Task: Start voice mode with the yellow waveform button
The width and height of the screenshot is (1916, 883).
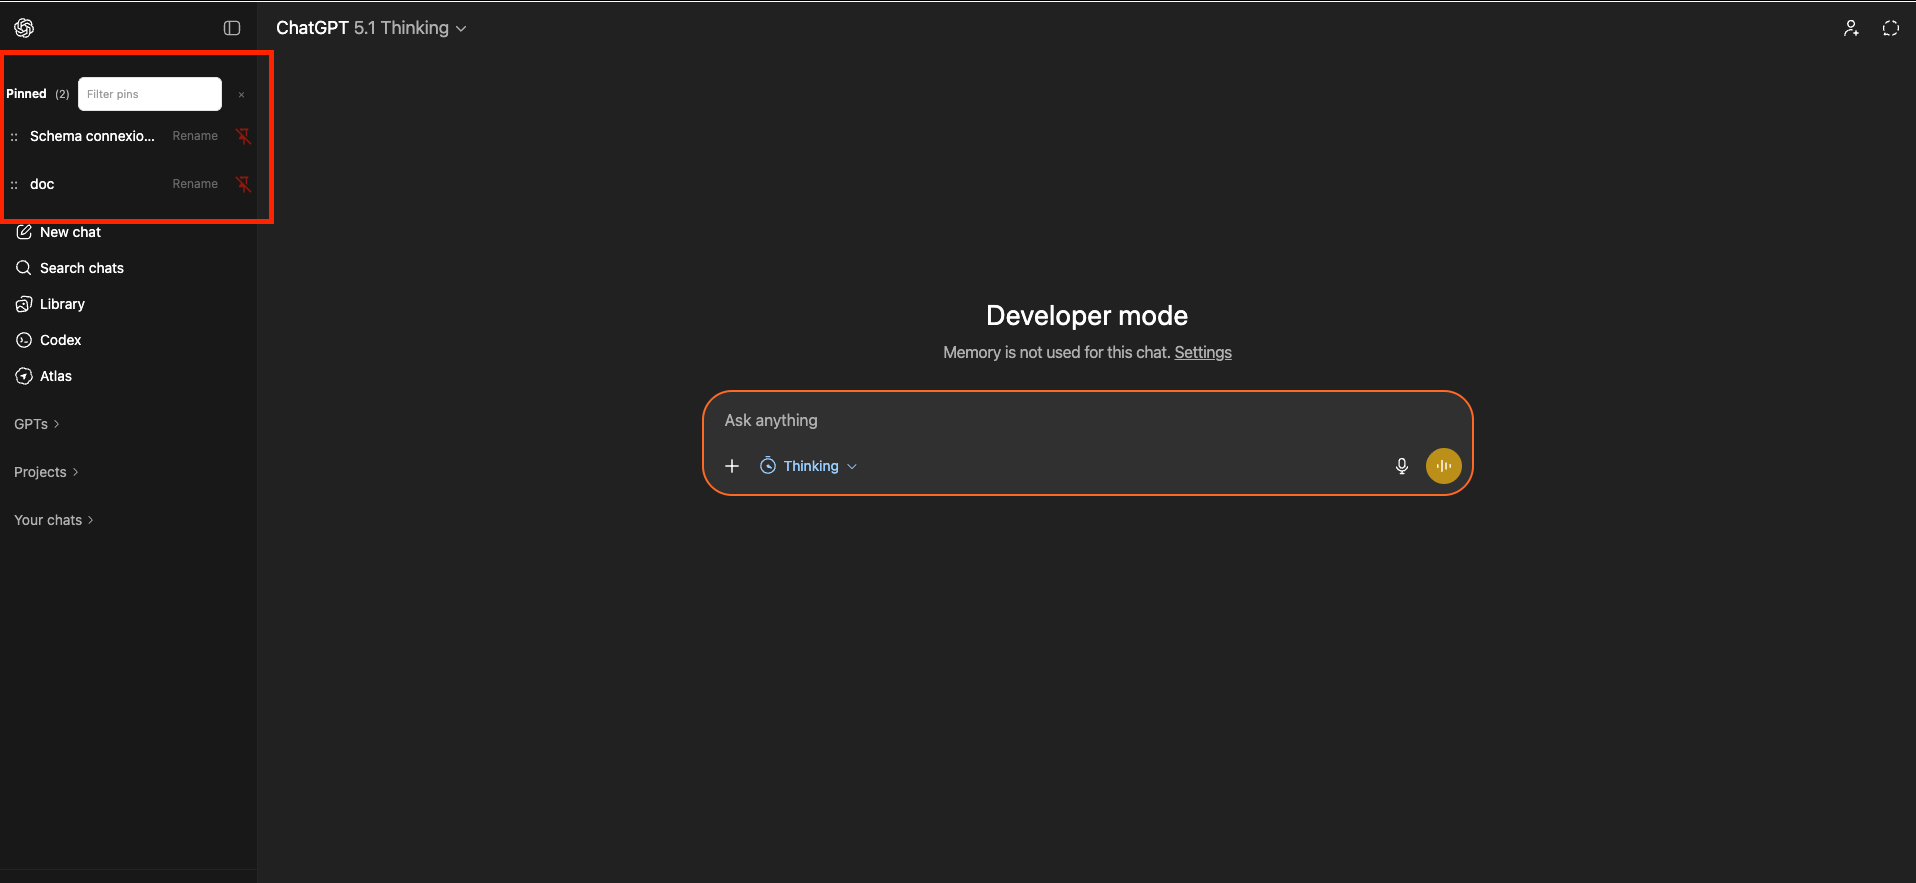Action: [1443, 466]
